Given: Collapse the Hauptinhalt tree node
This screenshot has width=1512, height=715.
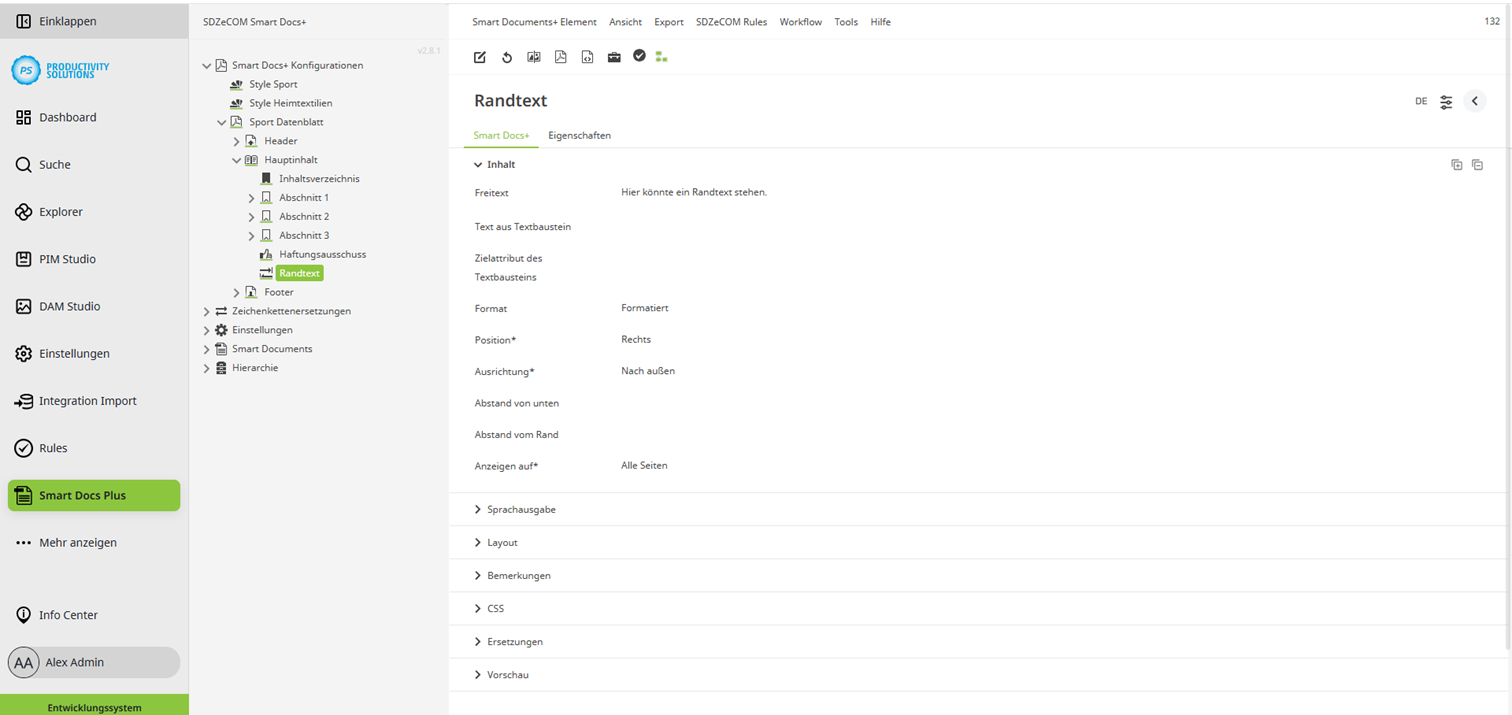Looking at the screenshot, I should 236,159.
